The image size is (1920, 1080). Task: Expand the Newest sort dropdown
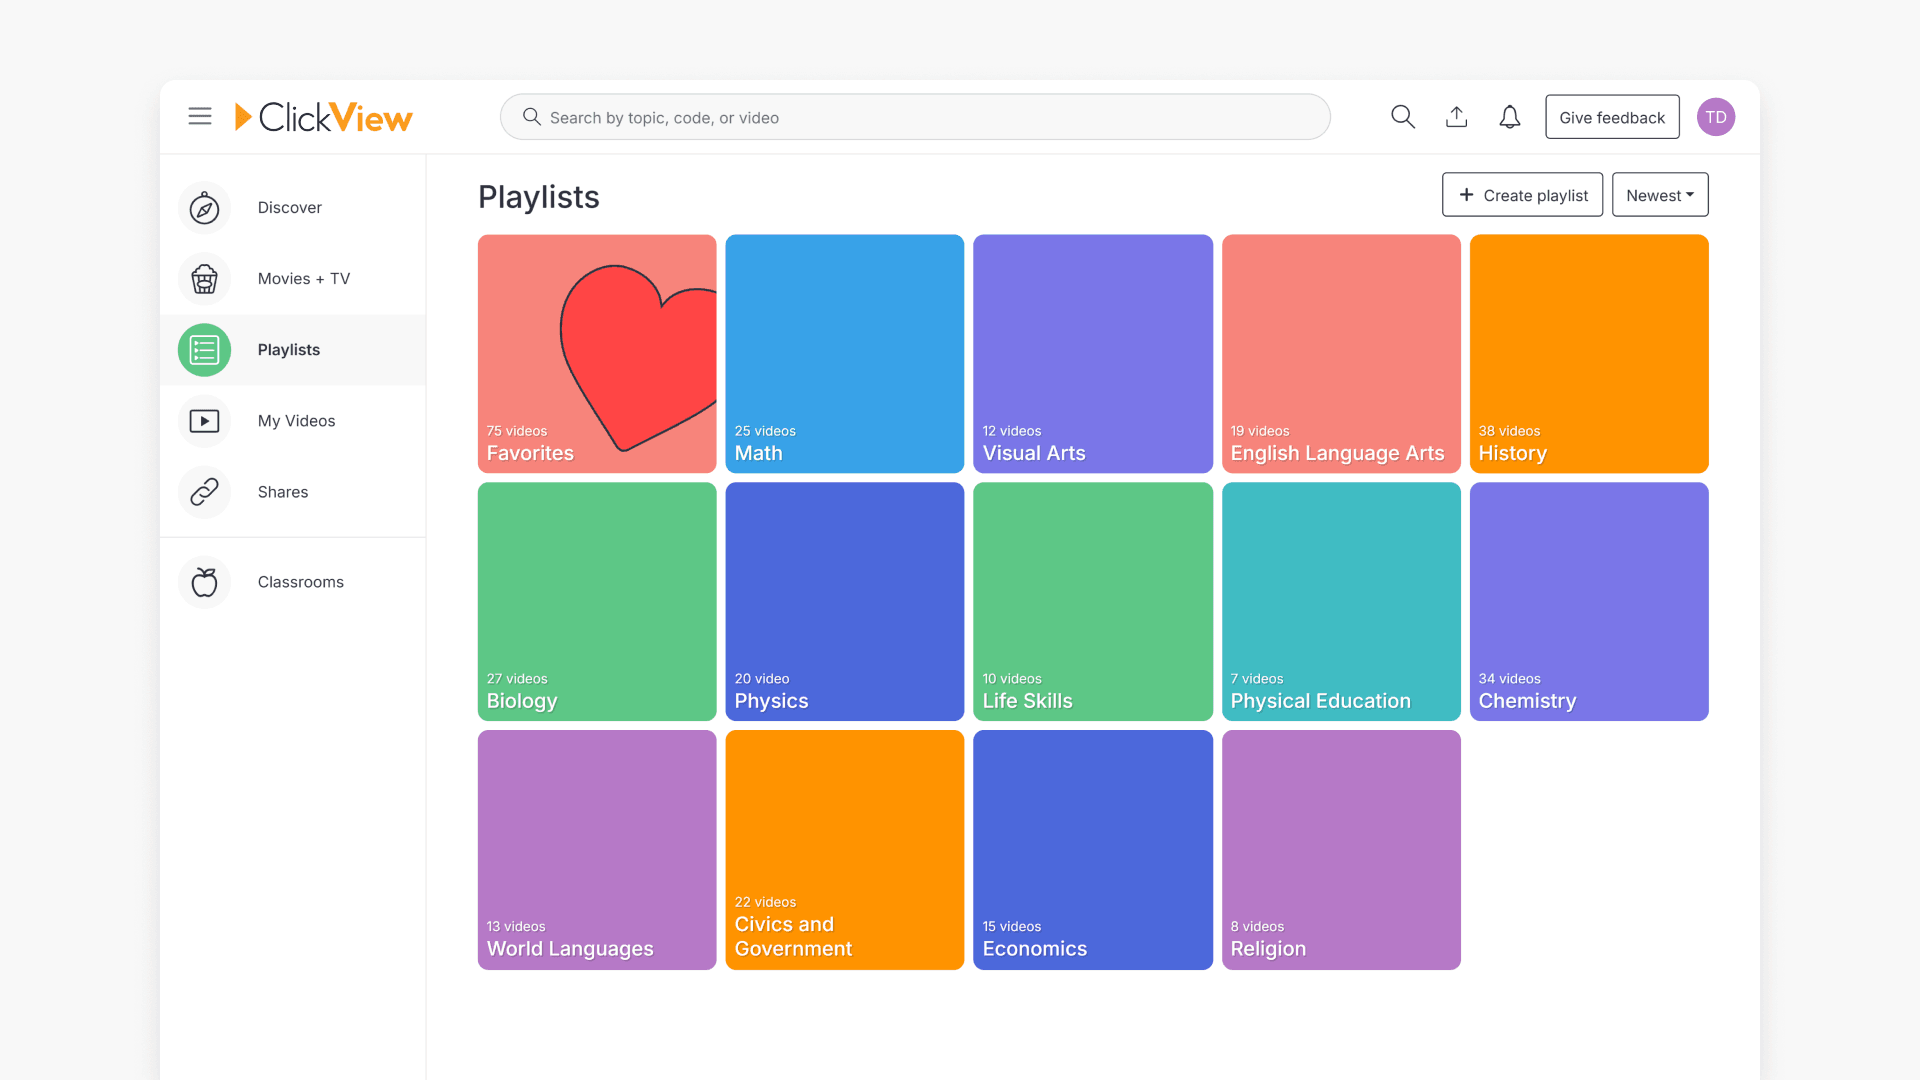coord(1659,194)
